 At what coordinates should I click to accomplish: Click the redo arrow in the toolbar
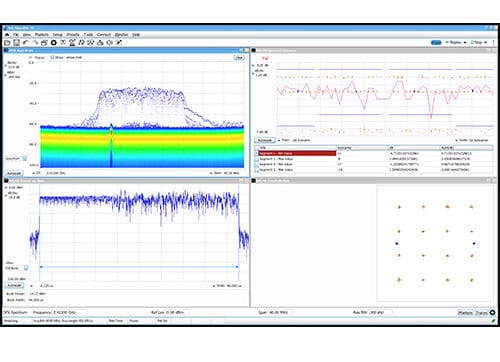click(35, 43)
